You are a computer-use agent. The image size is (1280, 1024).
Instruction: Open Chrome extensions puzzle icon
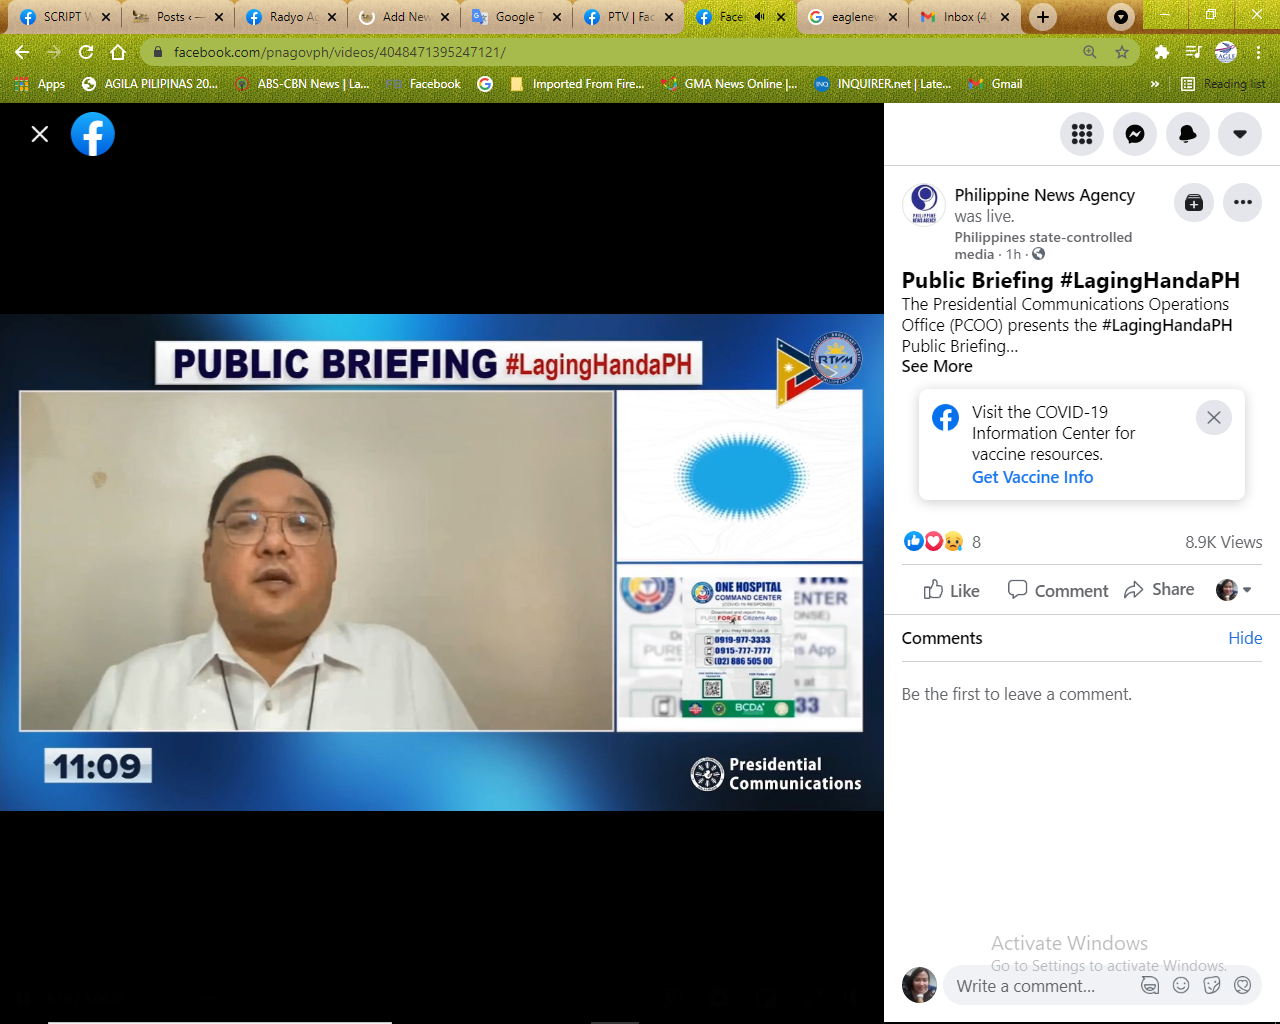(1161, 52)
